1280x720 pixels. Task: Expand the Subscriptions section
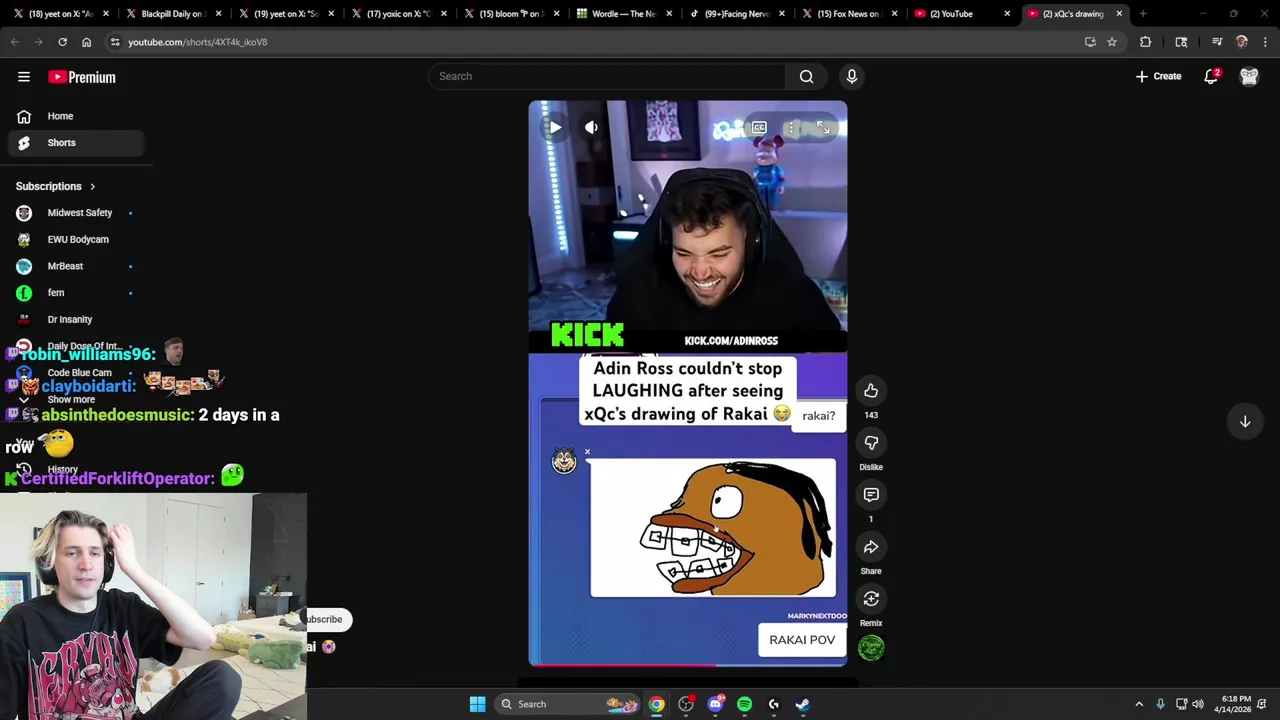(56, 186)
